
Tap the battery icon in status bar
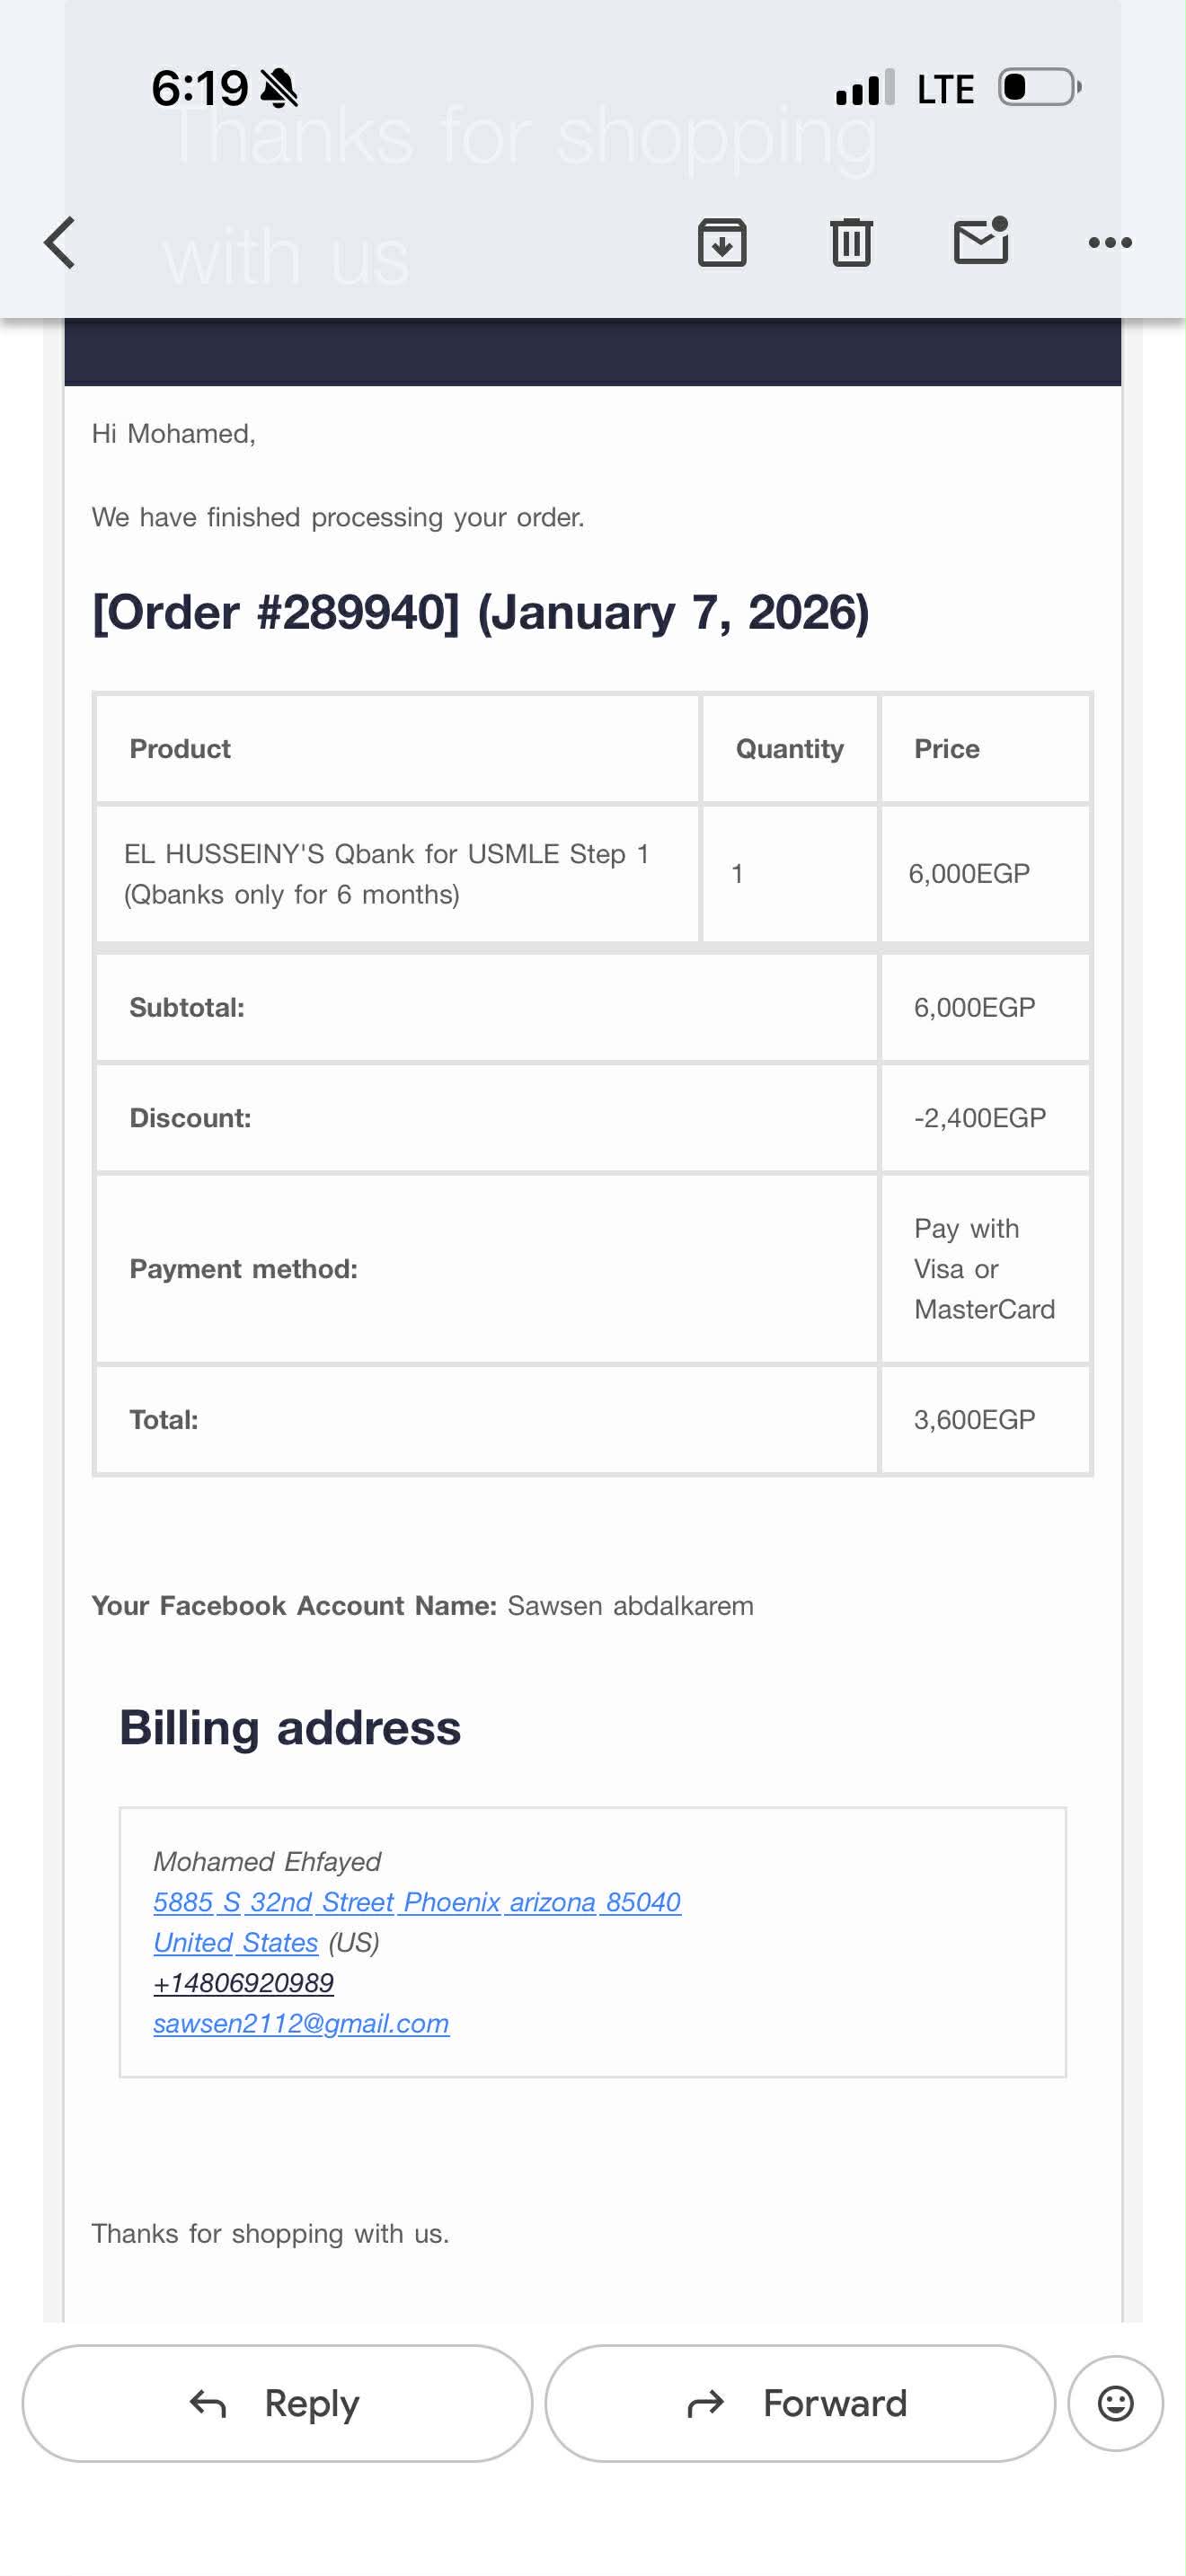coord(1039,88)
